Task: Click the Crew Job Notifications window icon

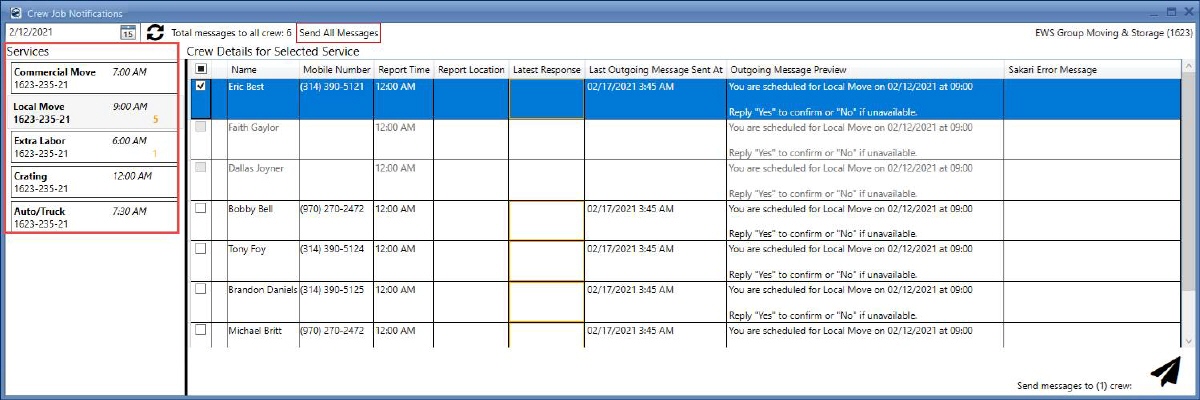Action: click(14, 13)
